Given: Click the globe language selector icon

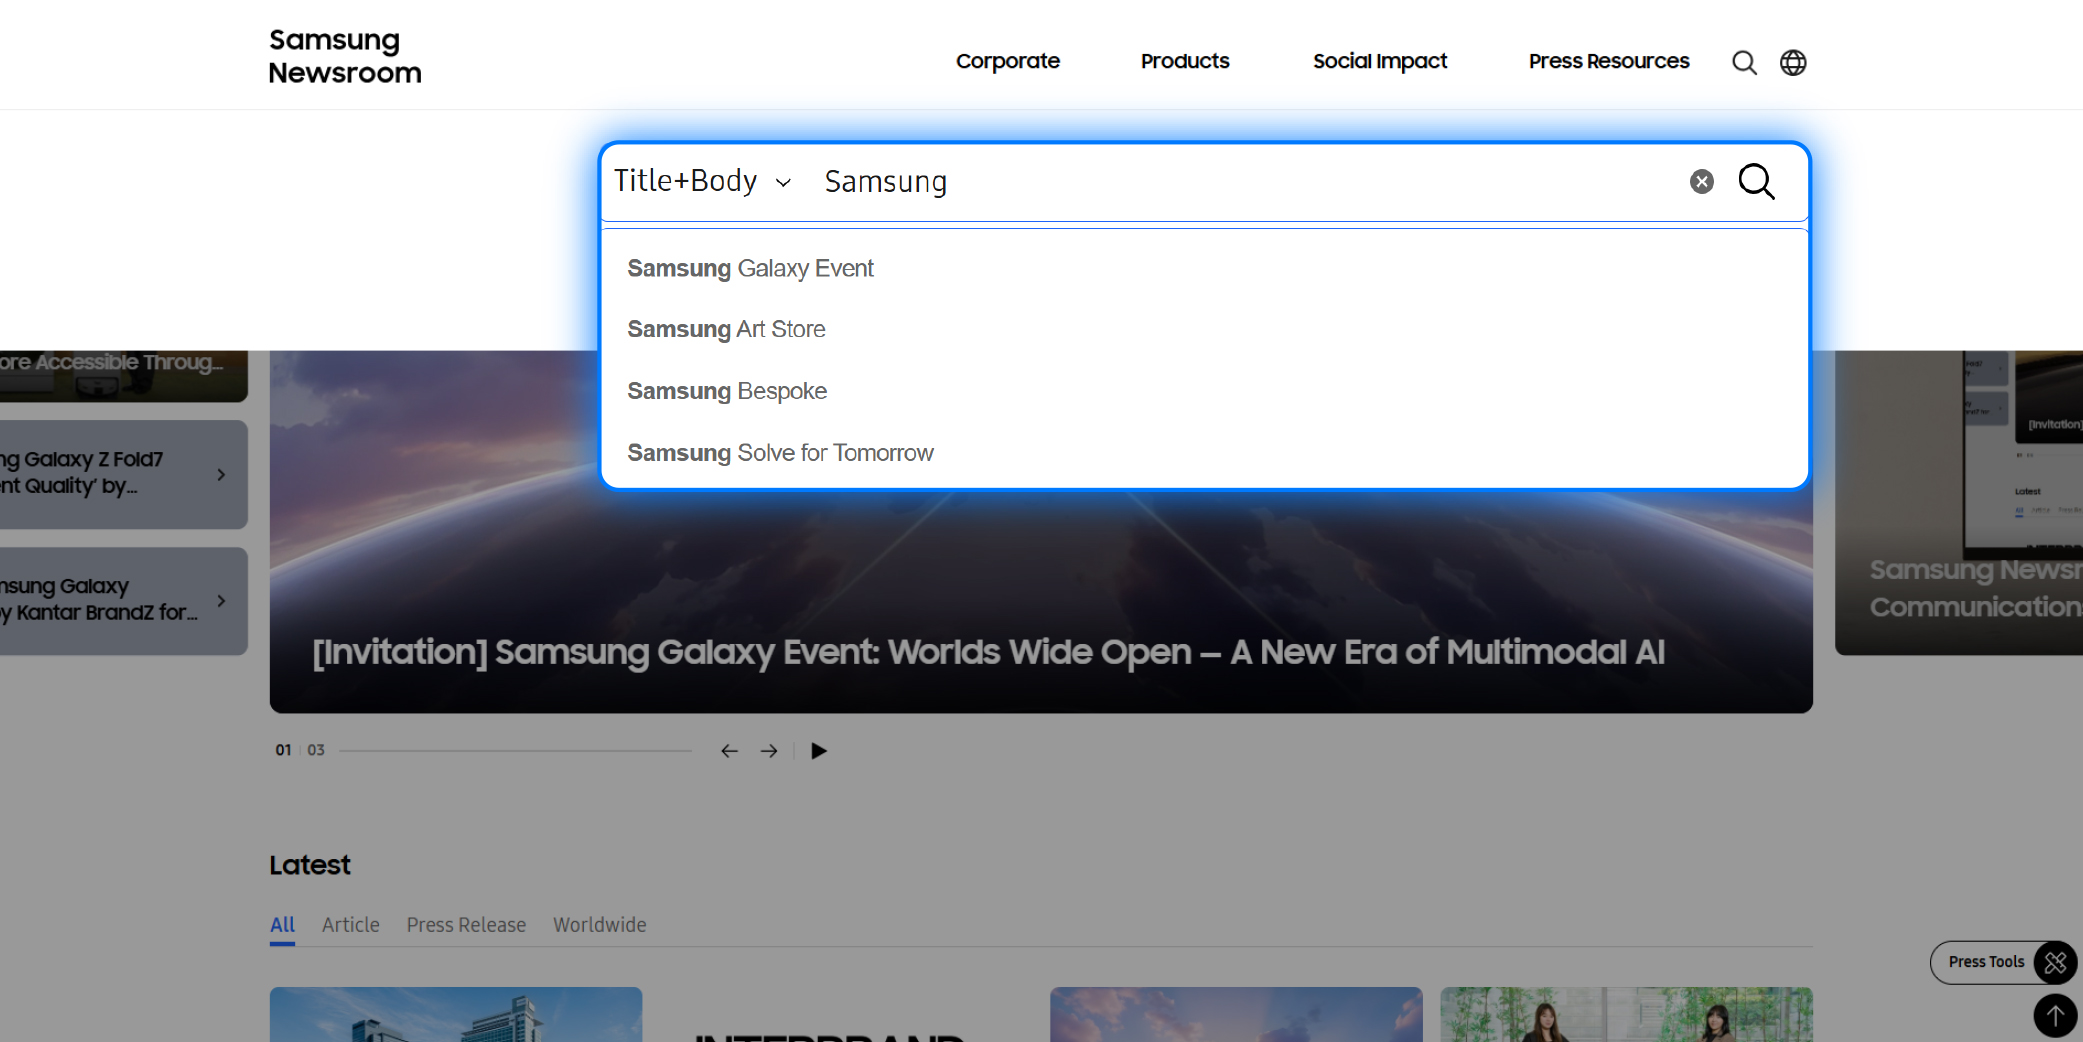Looking at the screenshot, I should point(1793,62).
